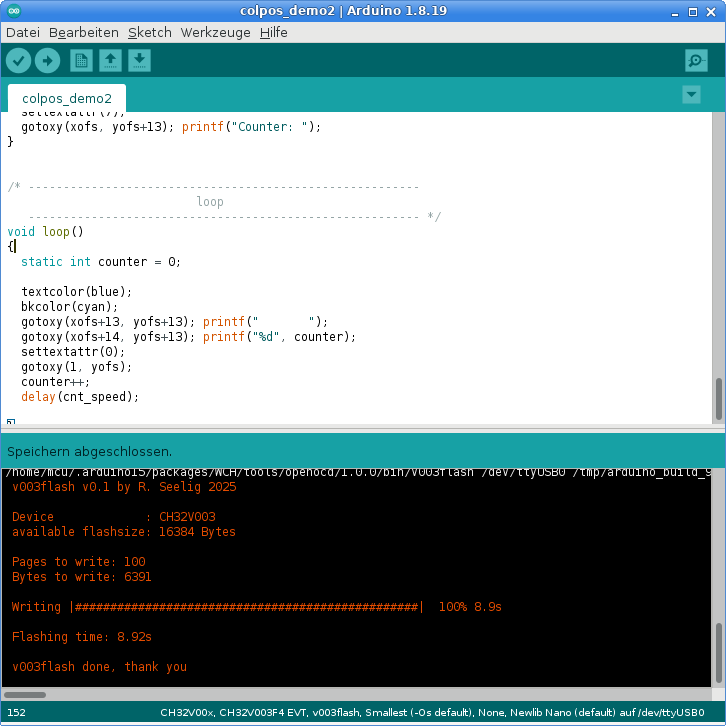Select the colpos_demo2 tab
This screenshot has width=726, height=726.
(67, 98)
